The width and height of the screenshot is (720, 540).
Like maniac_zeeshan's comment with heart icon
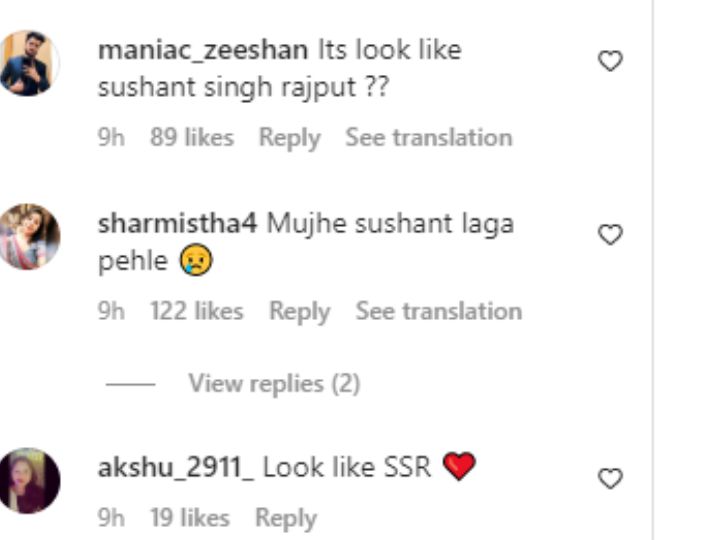coord(610,61)
